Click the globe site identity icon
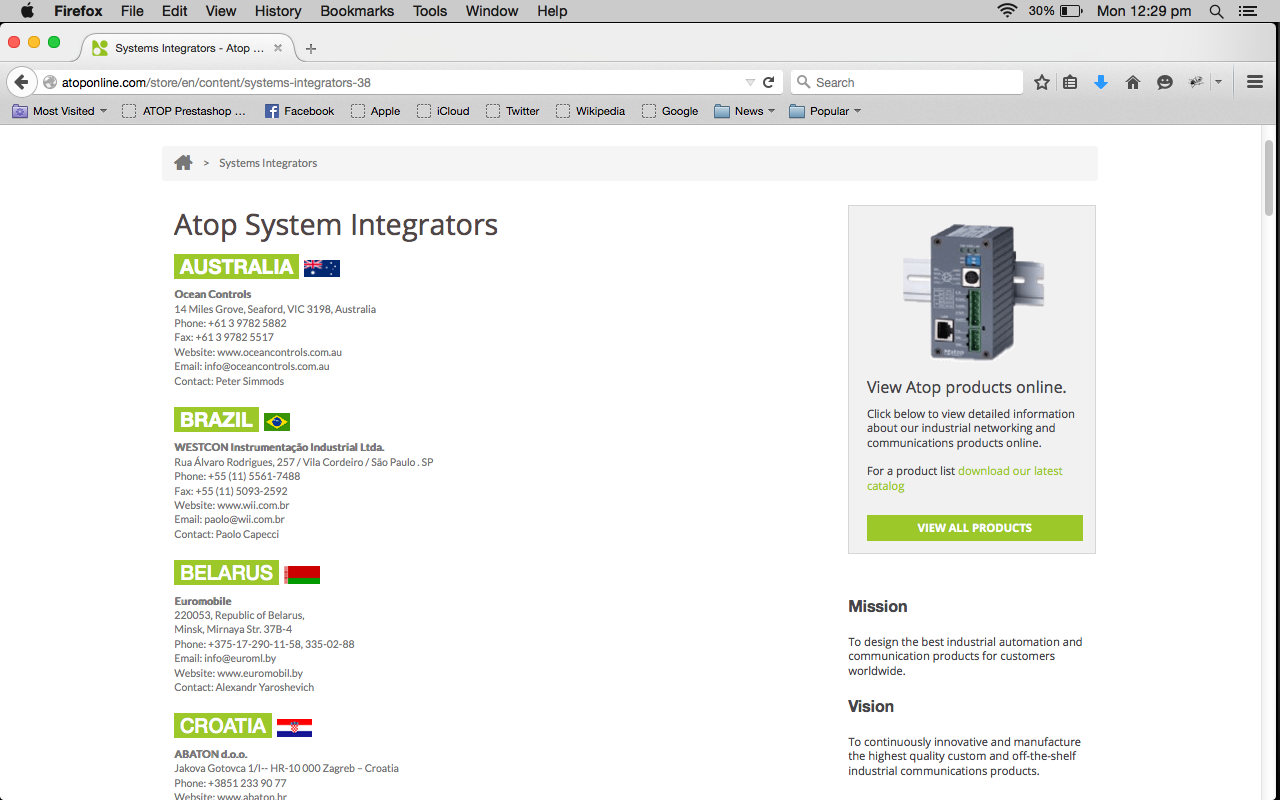The height and width of the screenshot is (800, 1280). pos(50,82)
